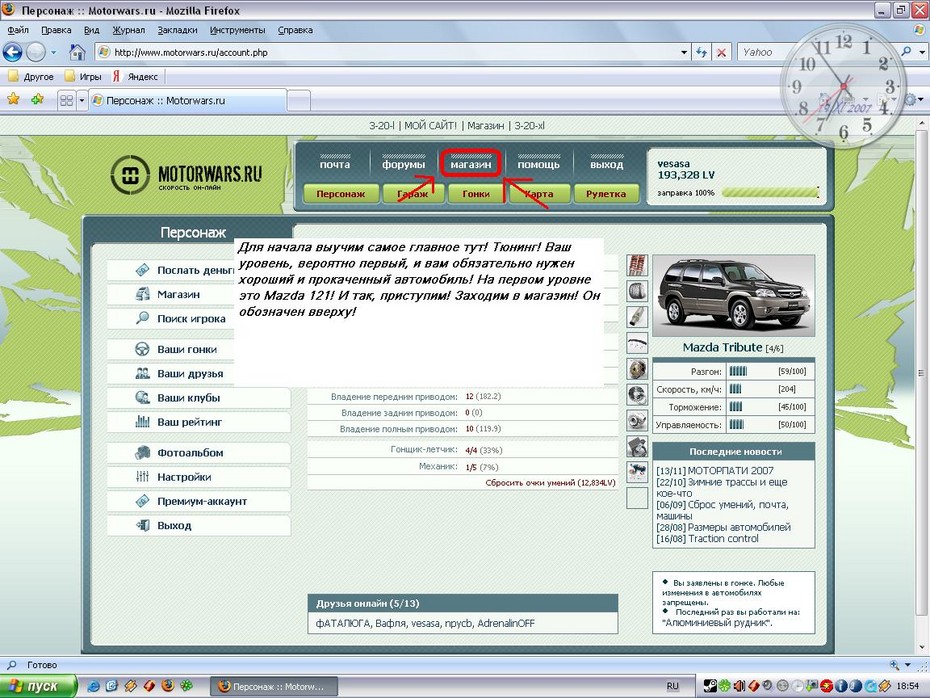
Task: Click the Mazda Tribute car thumbnail
Action: (734, 296)
